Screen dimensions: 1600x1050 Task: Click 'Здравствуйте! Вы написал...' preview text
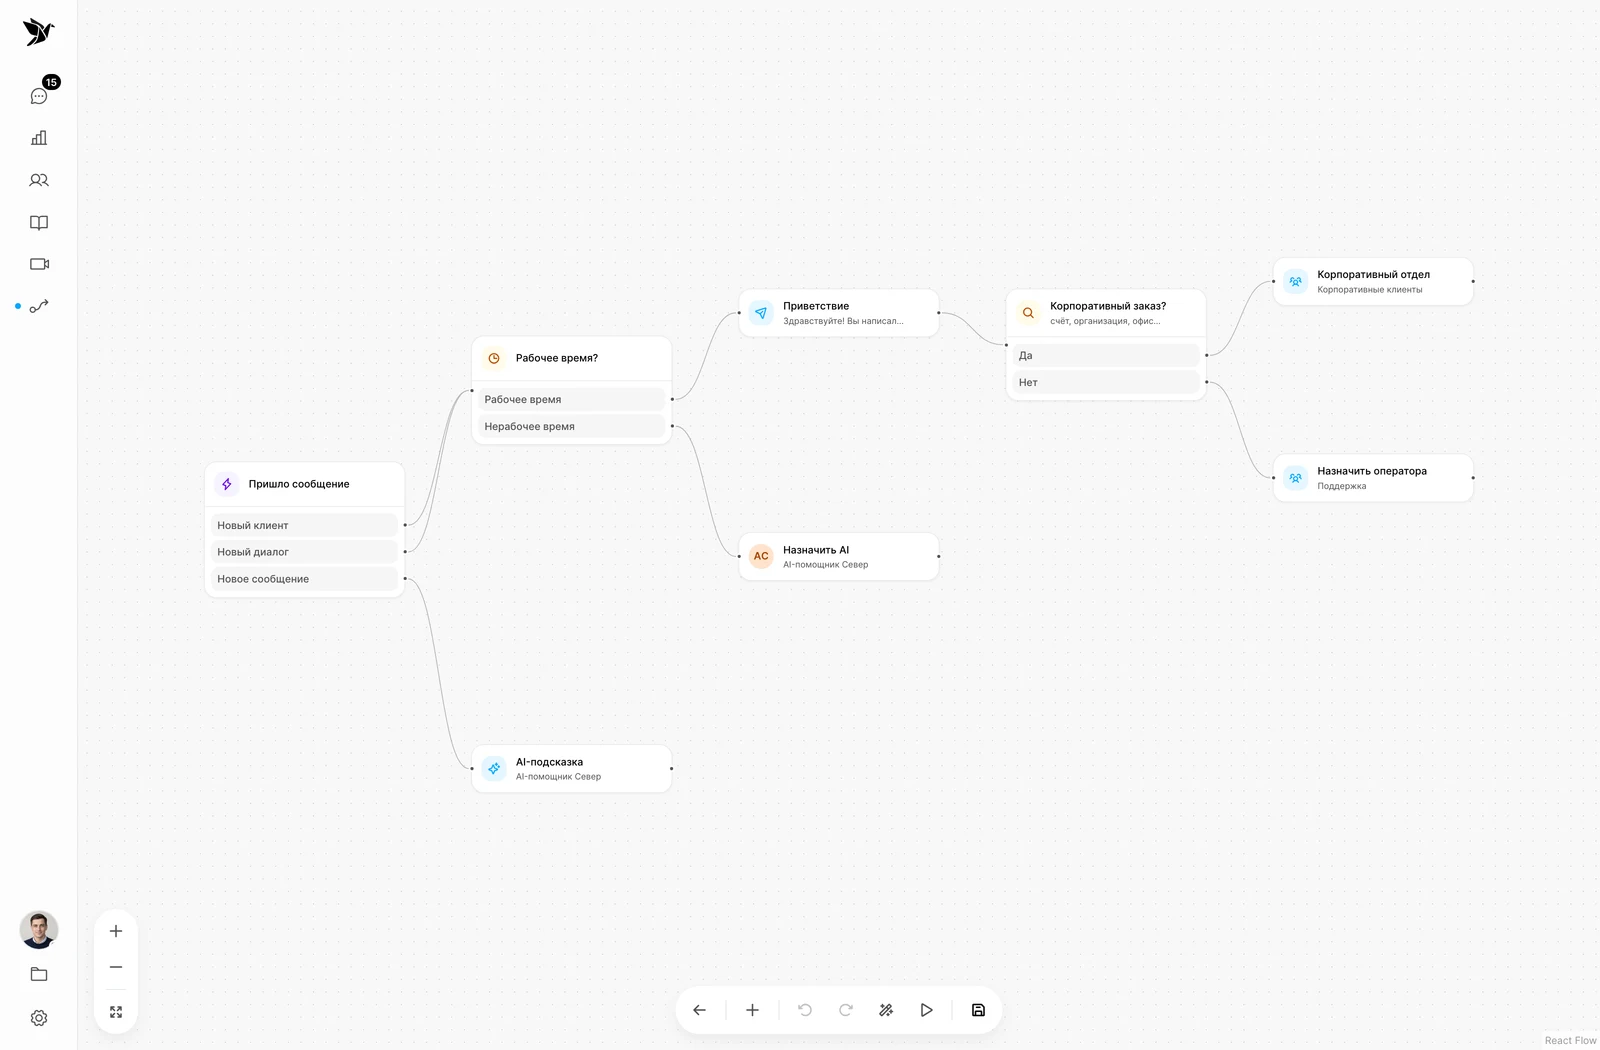tap(843, 321)
